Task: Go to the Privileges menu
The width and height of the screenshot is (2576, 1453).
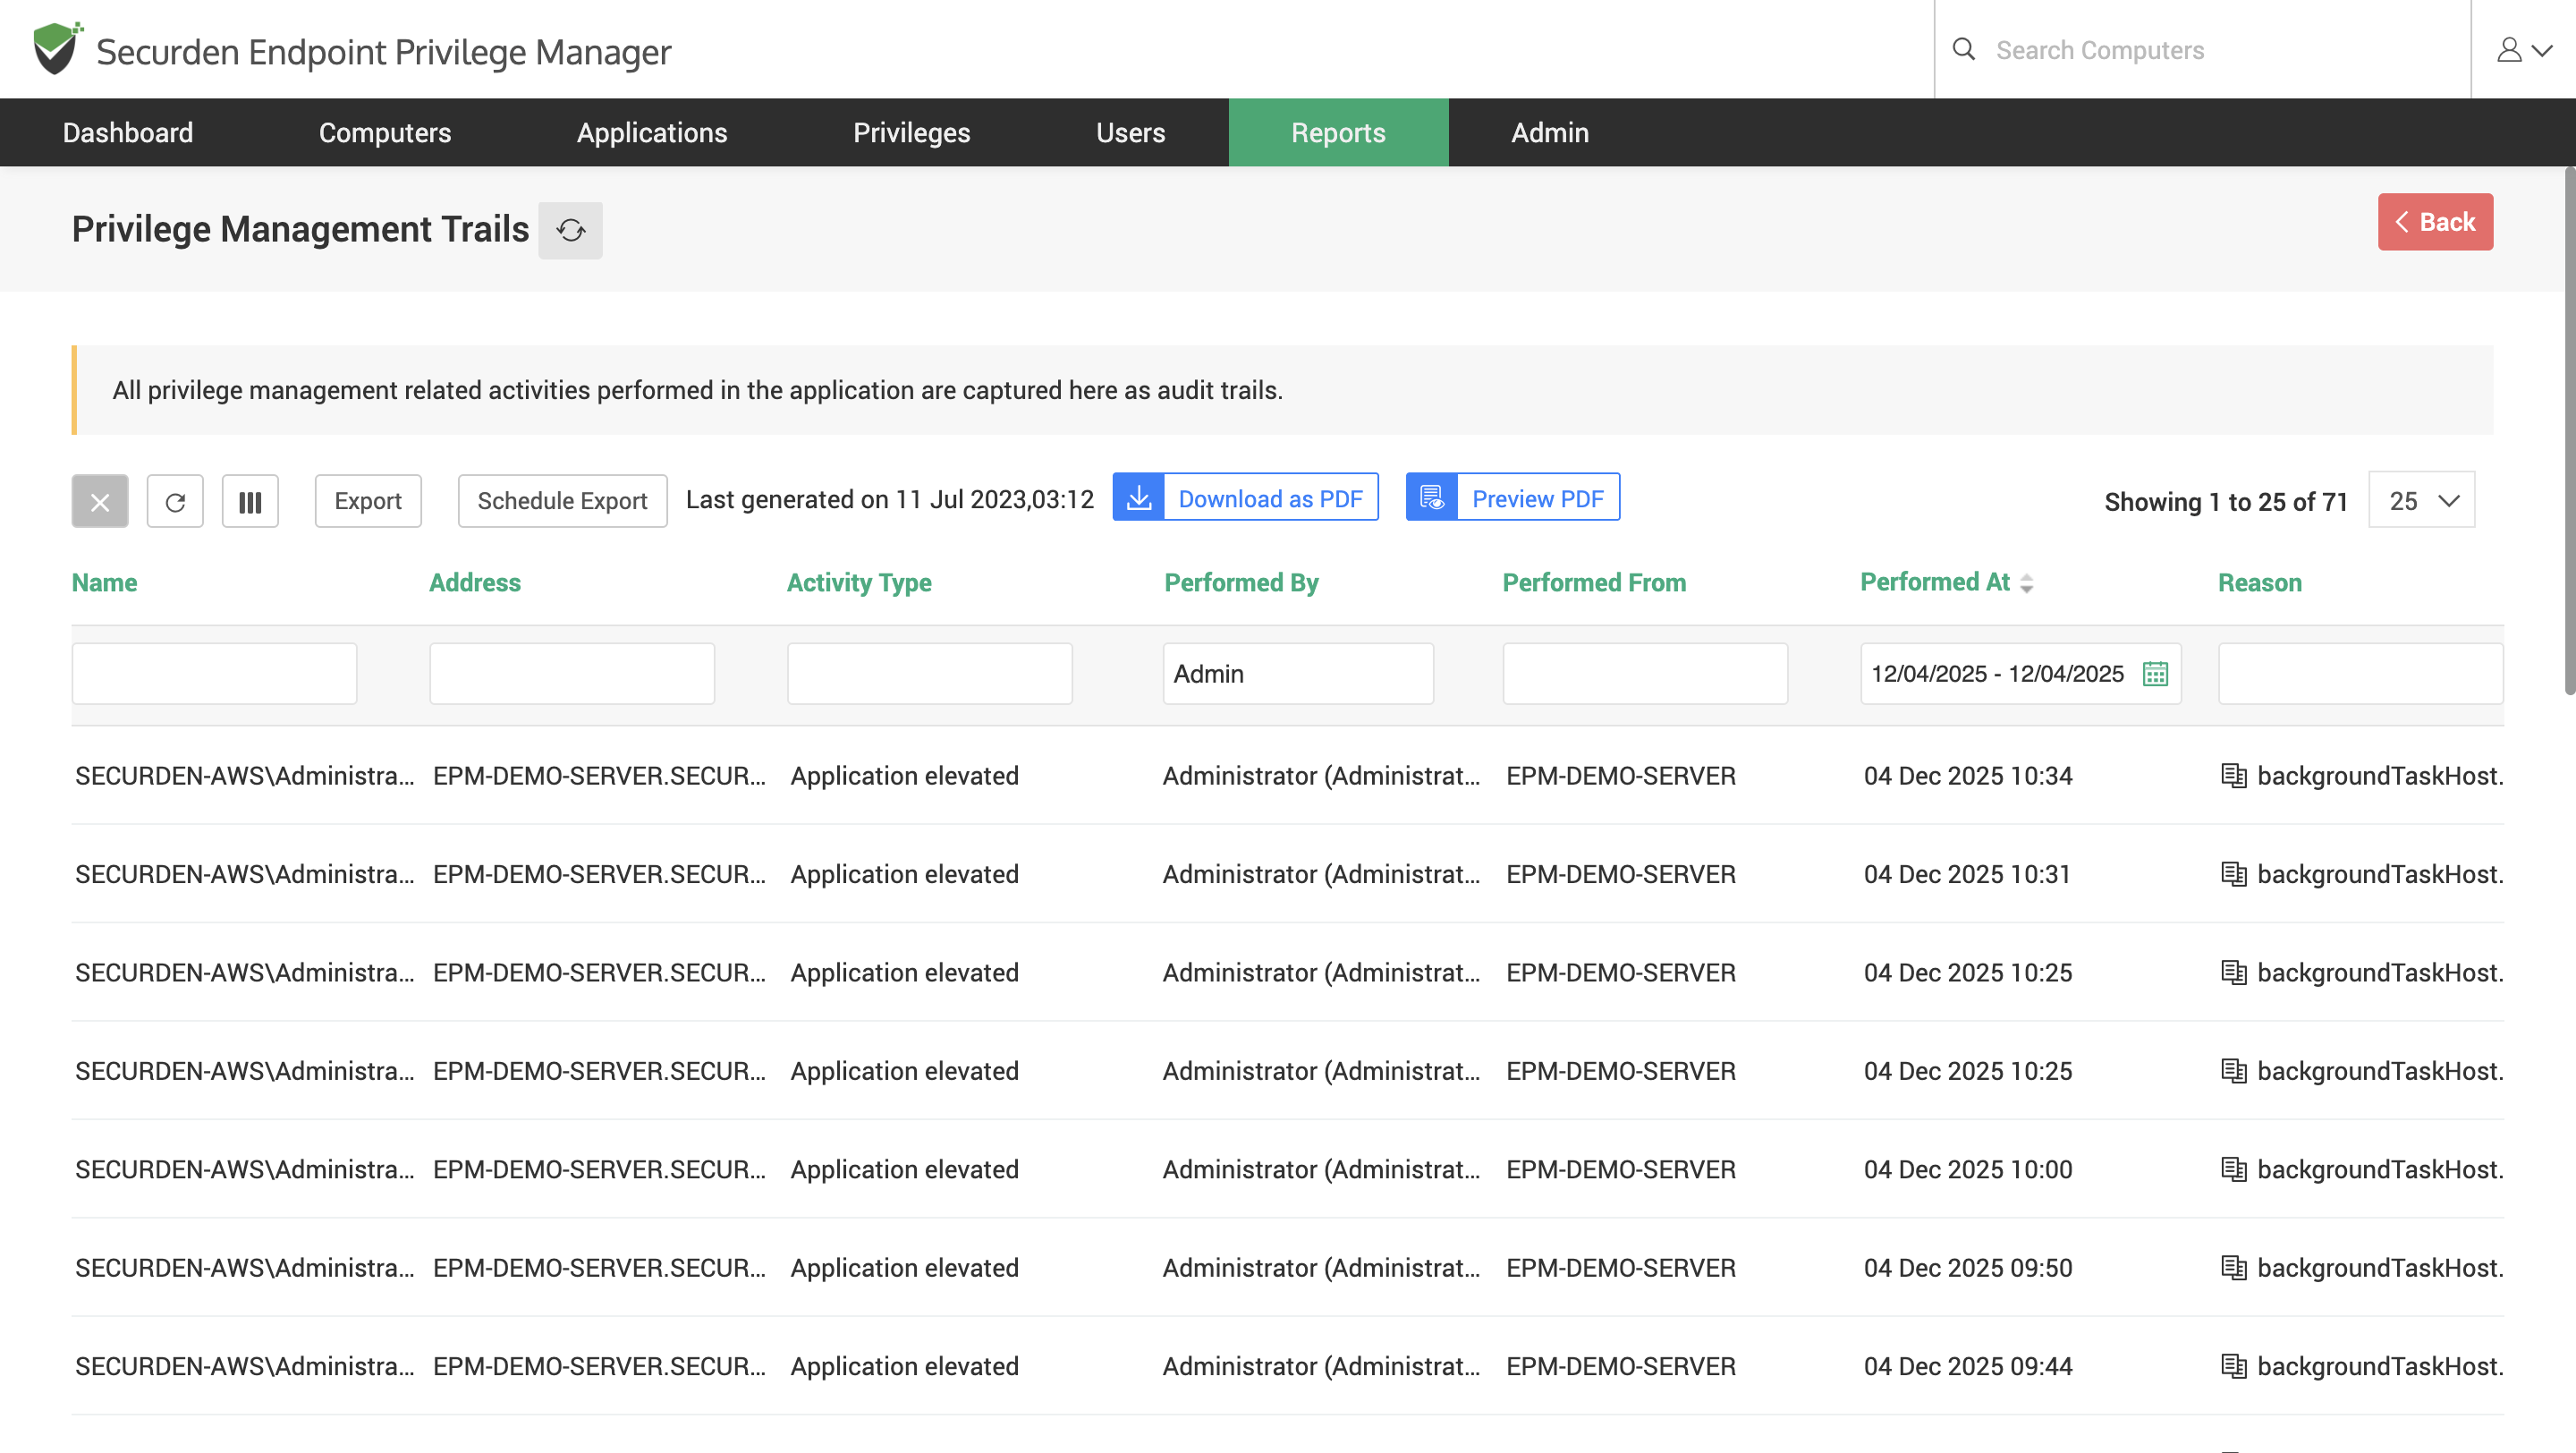Action: pos(911,132)
